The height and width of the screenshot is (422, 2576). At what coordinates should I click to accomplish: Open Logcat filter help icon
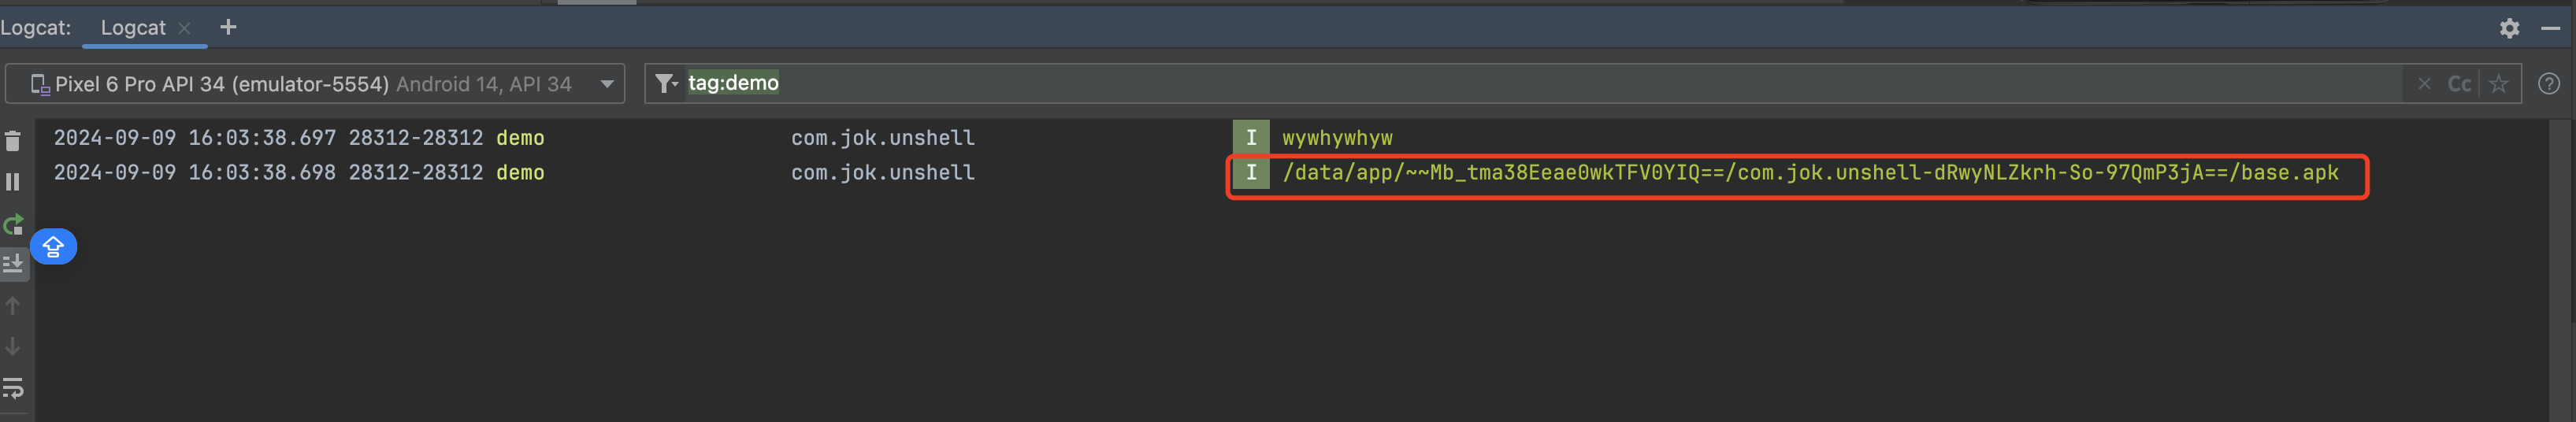2549,84
